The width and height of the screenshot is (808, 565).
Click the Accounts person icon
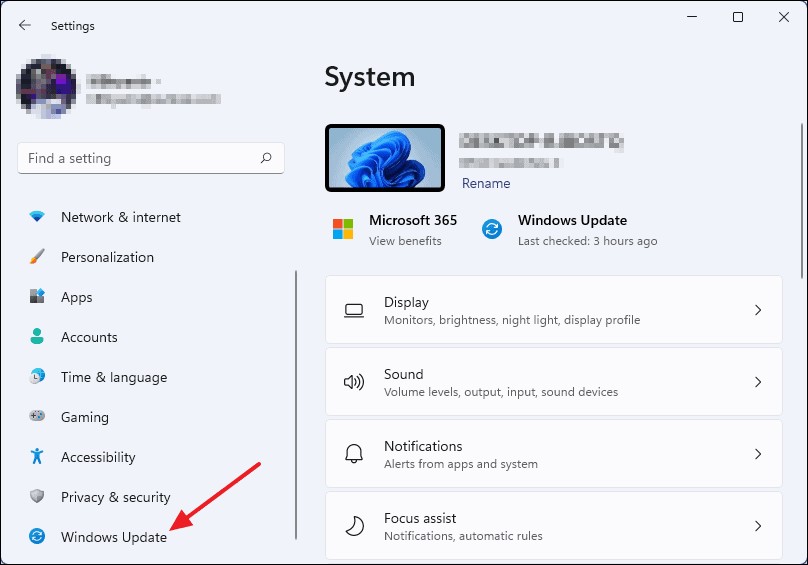coord(37,336)
